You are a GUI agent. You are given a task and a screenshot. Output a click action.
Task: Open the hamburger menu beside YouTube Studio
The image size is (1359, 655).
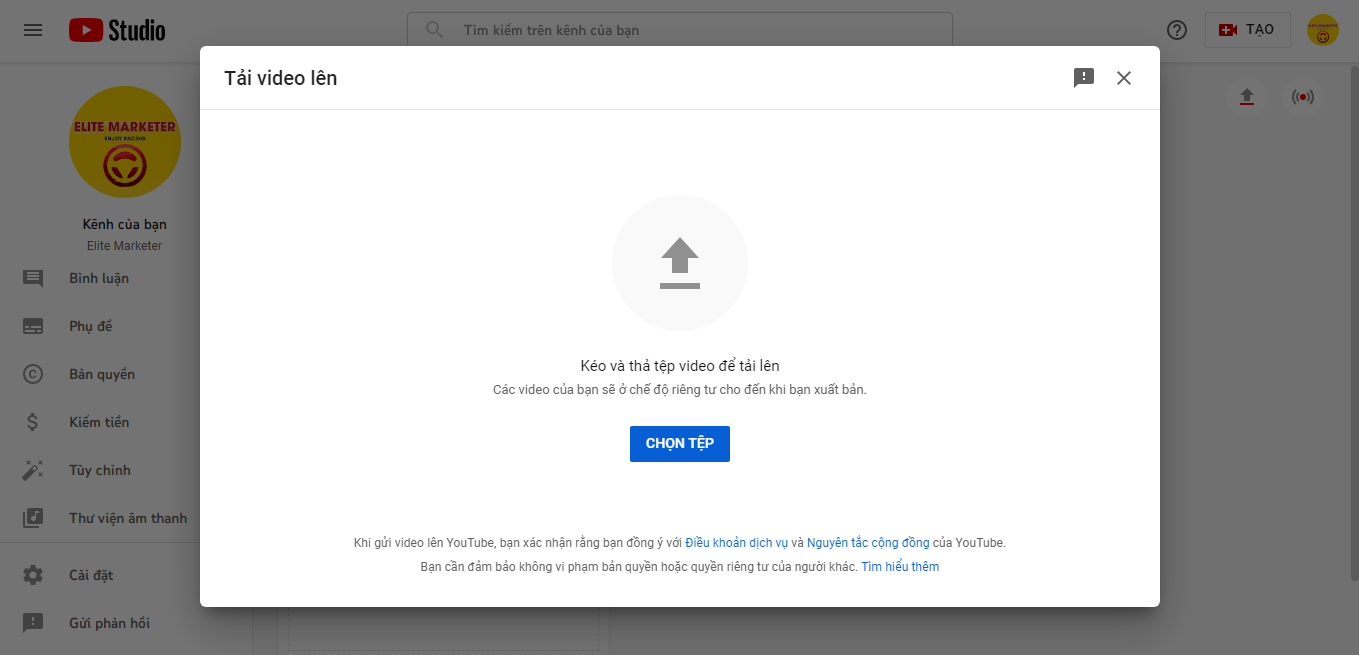point(33,30)
